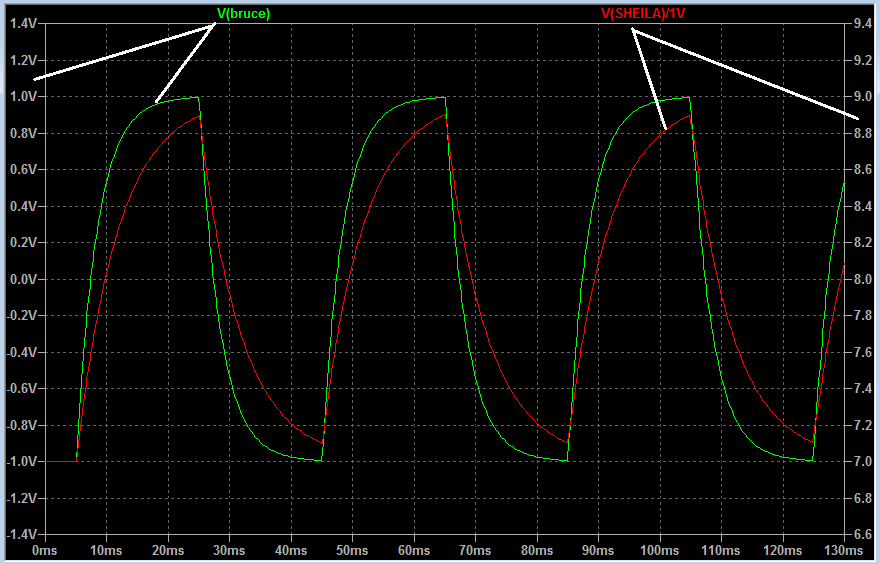The image size is (880, 564).
Task: Click the 120ms time axis label
Action: click(783, 551)
